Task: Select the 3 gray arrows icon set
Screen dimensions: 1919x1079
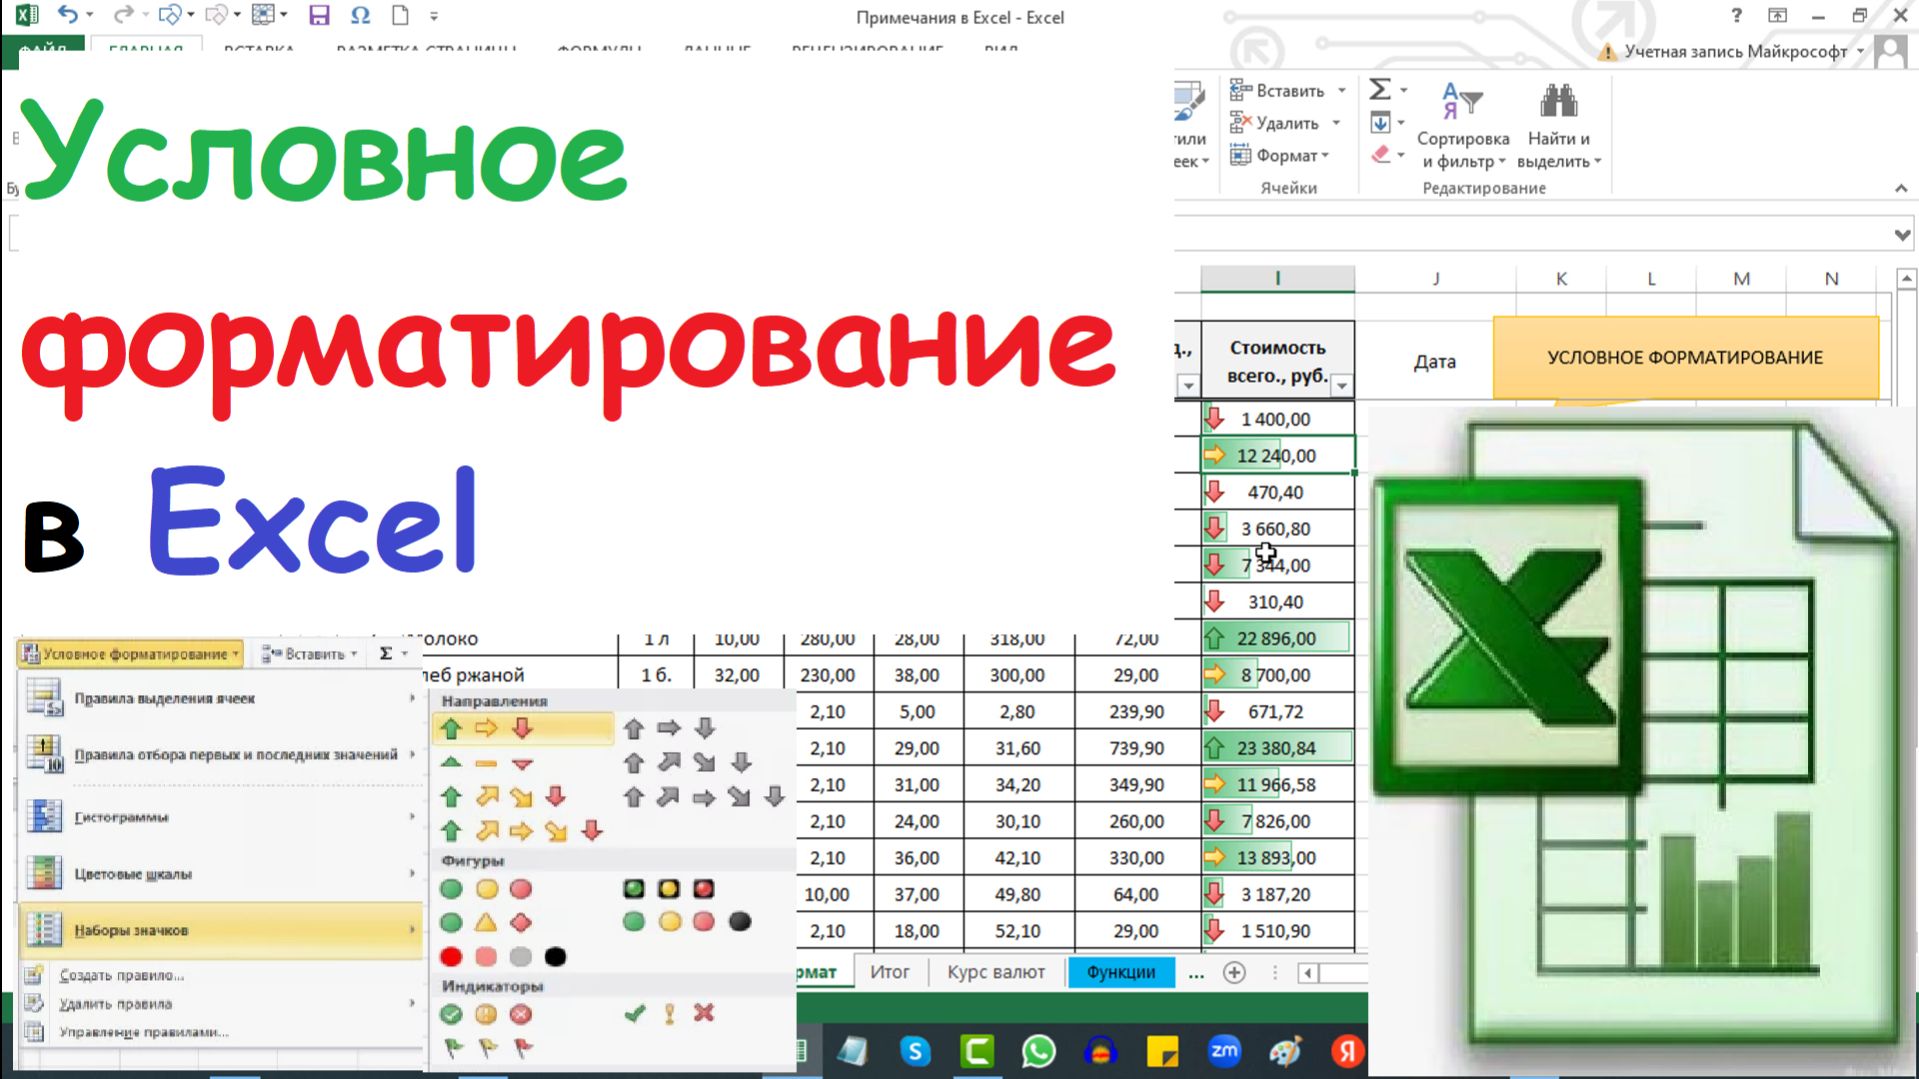Action: click(669, 729)
